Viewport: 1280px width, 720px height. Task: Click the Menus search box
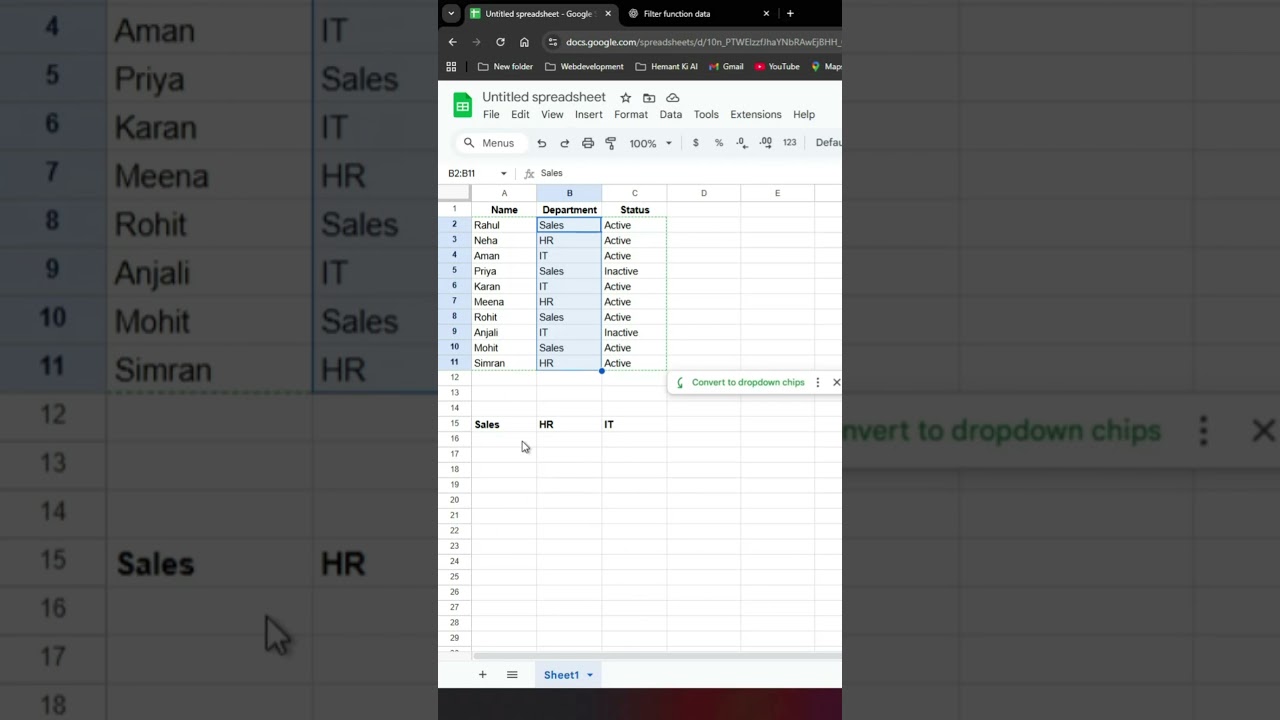pos(491,143)
